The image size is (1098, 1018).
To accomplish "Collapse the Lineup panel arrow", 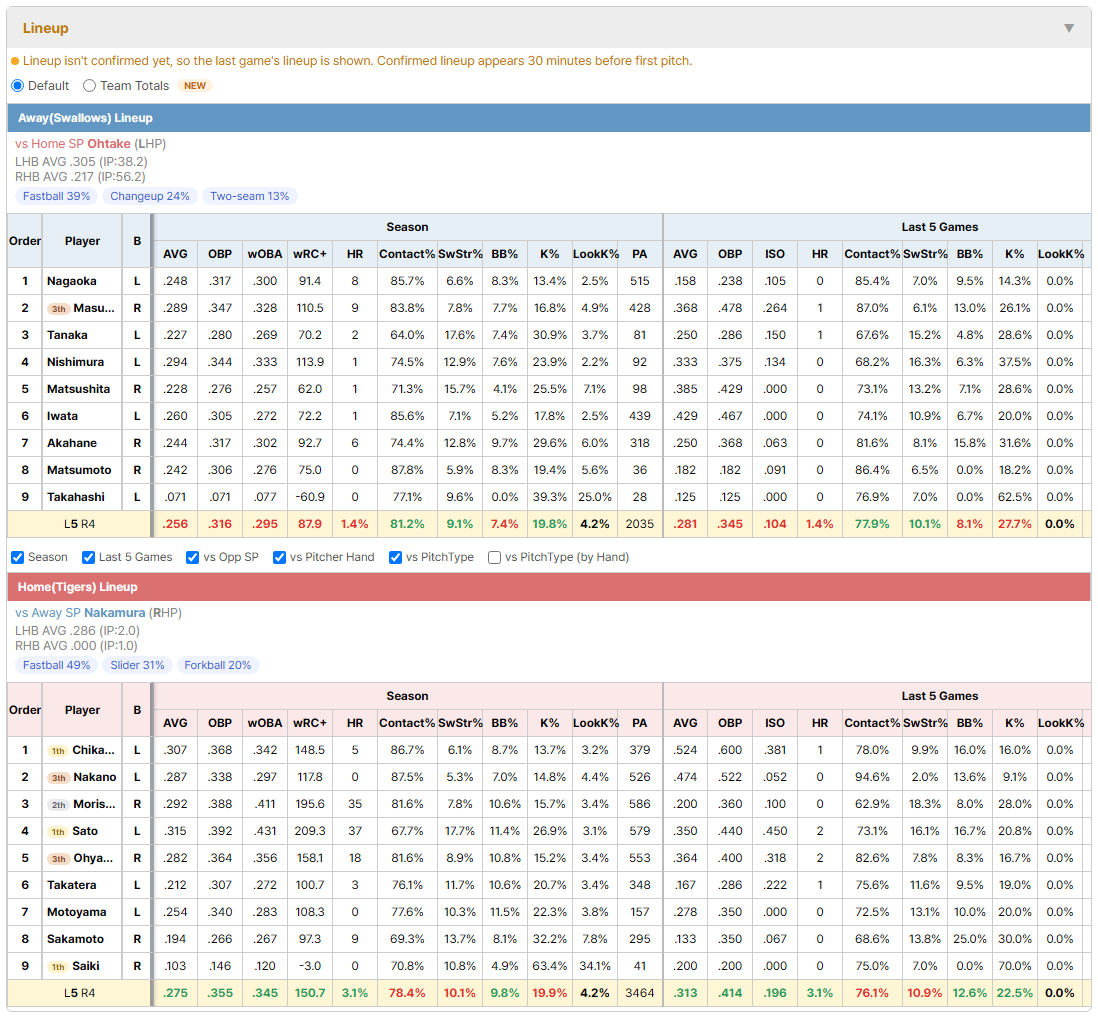I will [1069, 28].
